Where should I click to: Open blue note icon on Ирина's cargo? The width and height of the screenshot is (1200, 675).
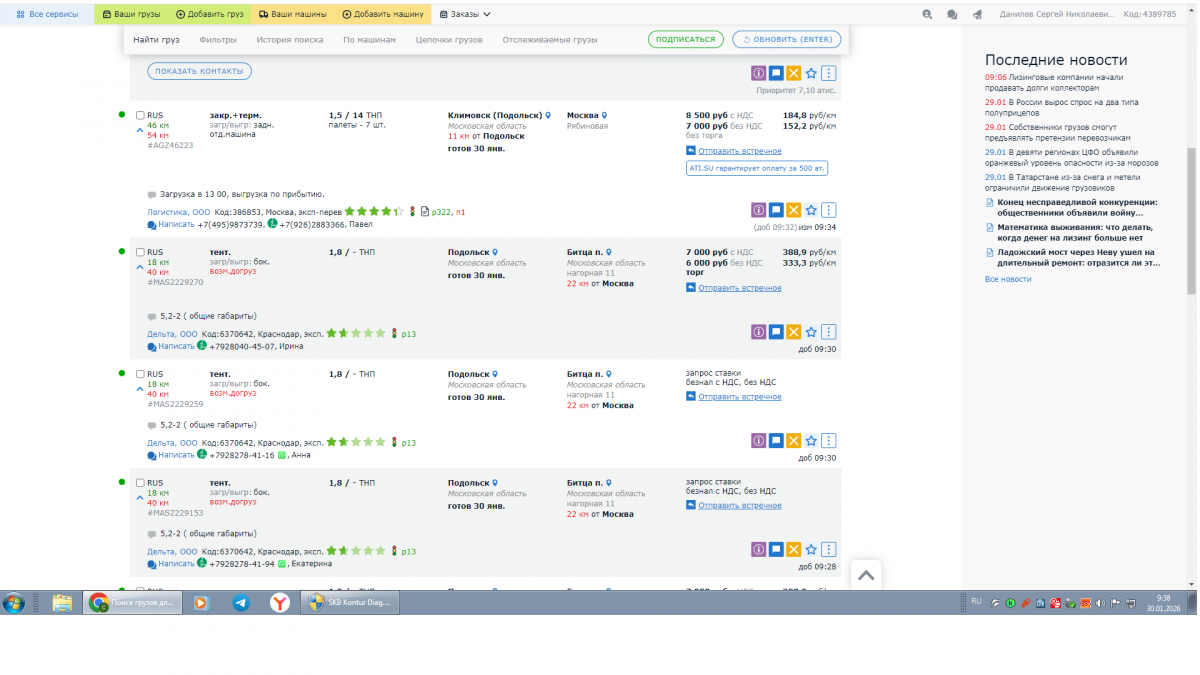click(776, 332)
